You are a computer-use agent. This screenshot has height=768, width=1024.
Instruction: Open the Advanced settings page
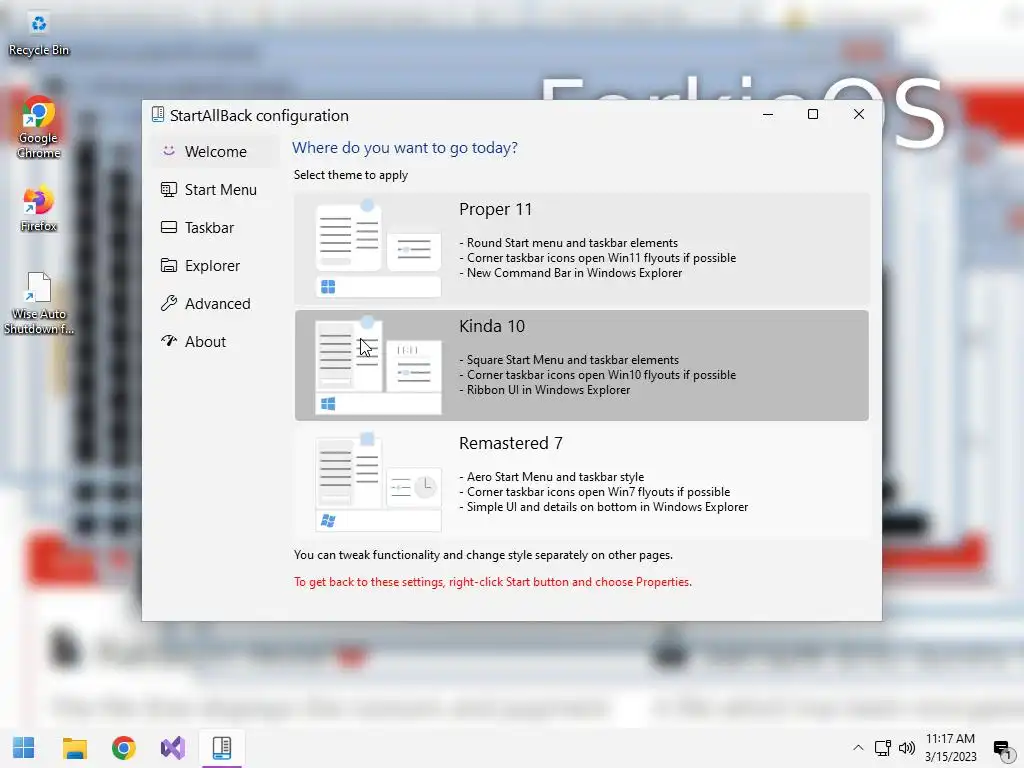(x=215, y=304)
